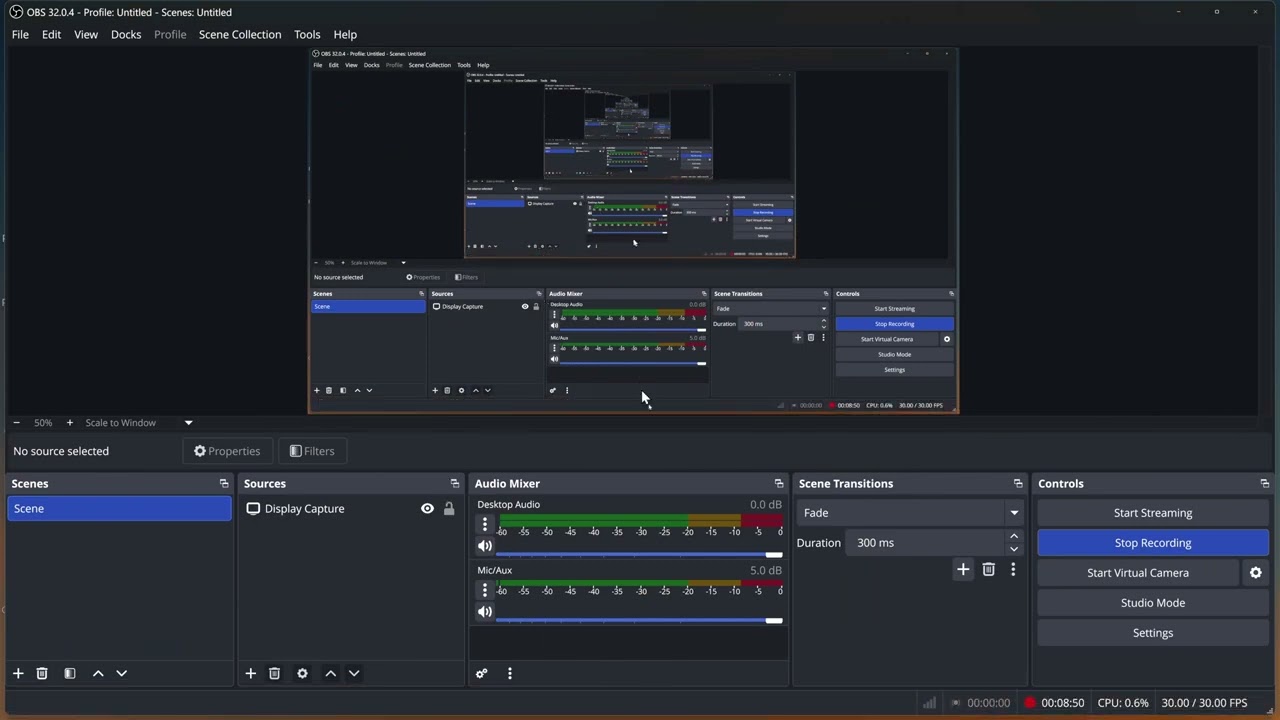Remove selected scene with trash icon

click(42, 673)
